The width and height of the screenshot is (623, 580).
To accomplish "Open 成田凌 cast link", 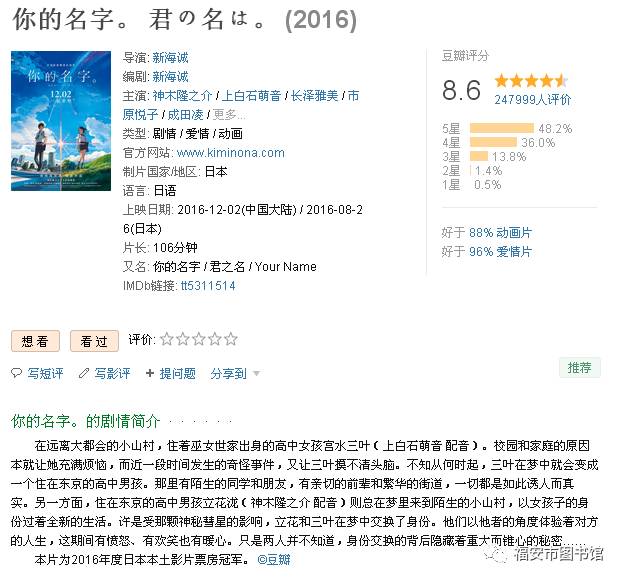I will (x=186, y=115).
